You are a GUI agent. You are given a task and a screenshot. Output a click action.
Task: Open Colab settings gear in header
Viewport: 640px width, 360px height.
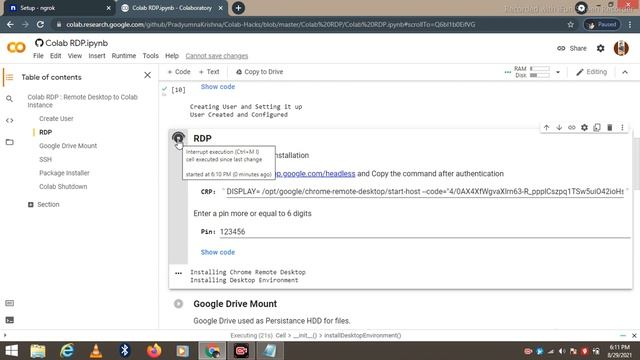[x=600, y=48]
